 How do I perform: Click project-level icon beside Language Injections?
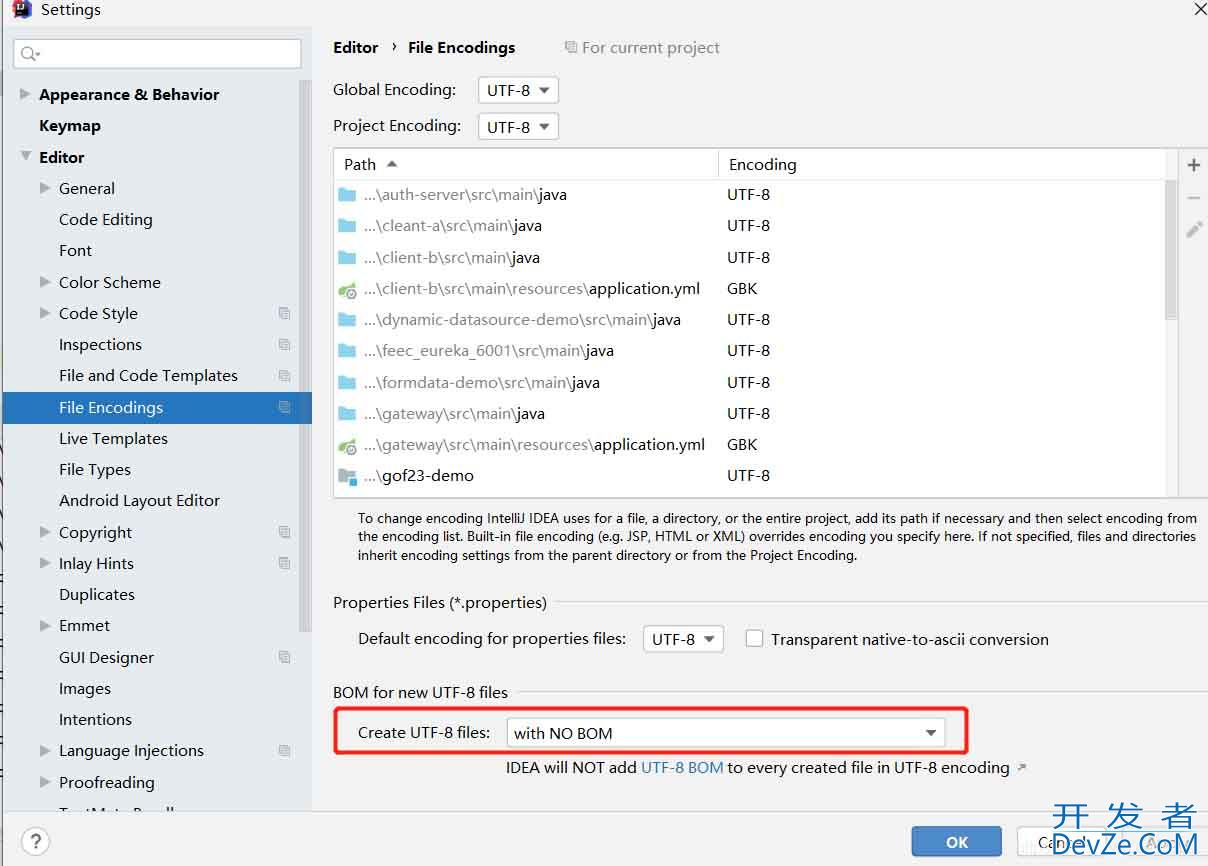[285, 751]
